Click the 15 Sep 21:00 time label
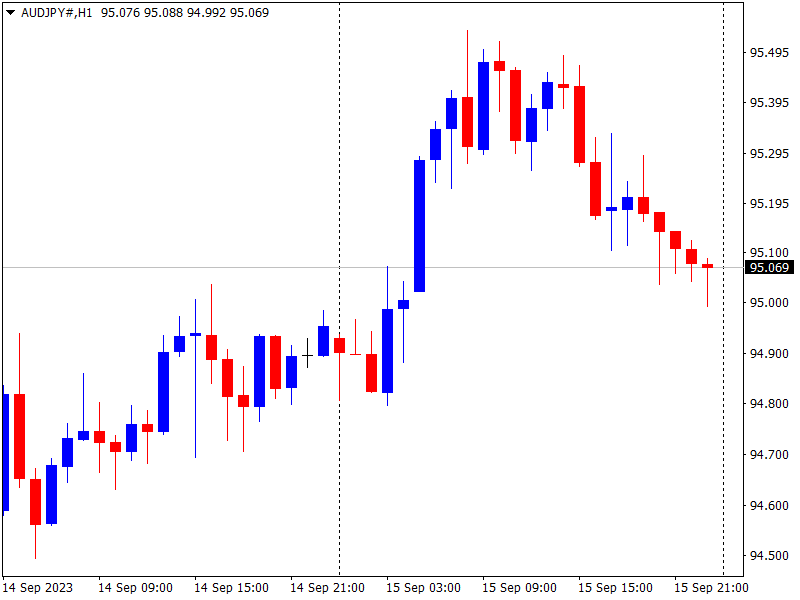Screen dimensions: 800x600 click(711, 588)
